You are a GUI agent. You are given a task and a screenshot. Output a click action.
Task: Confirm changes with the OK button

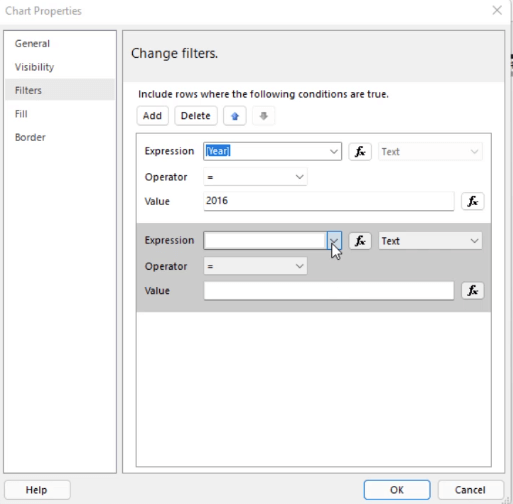click(x=397, y=490)
